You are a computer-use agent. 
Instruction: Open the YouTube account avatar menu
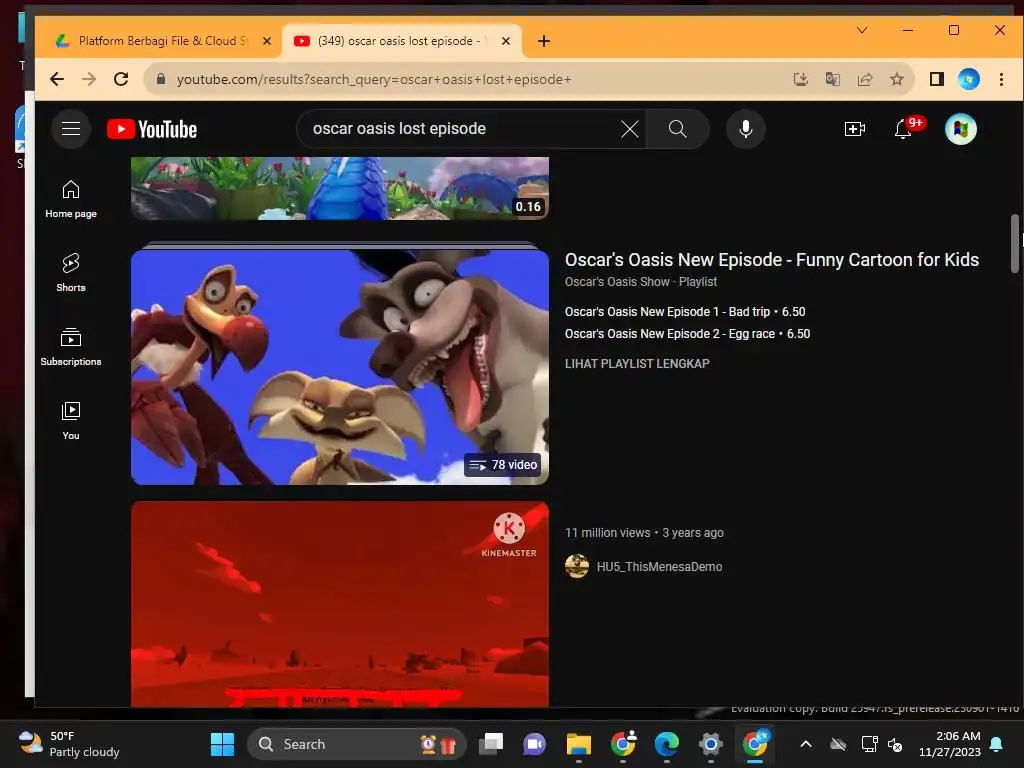click(961, 129)
